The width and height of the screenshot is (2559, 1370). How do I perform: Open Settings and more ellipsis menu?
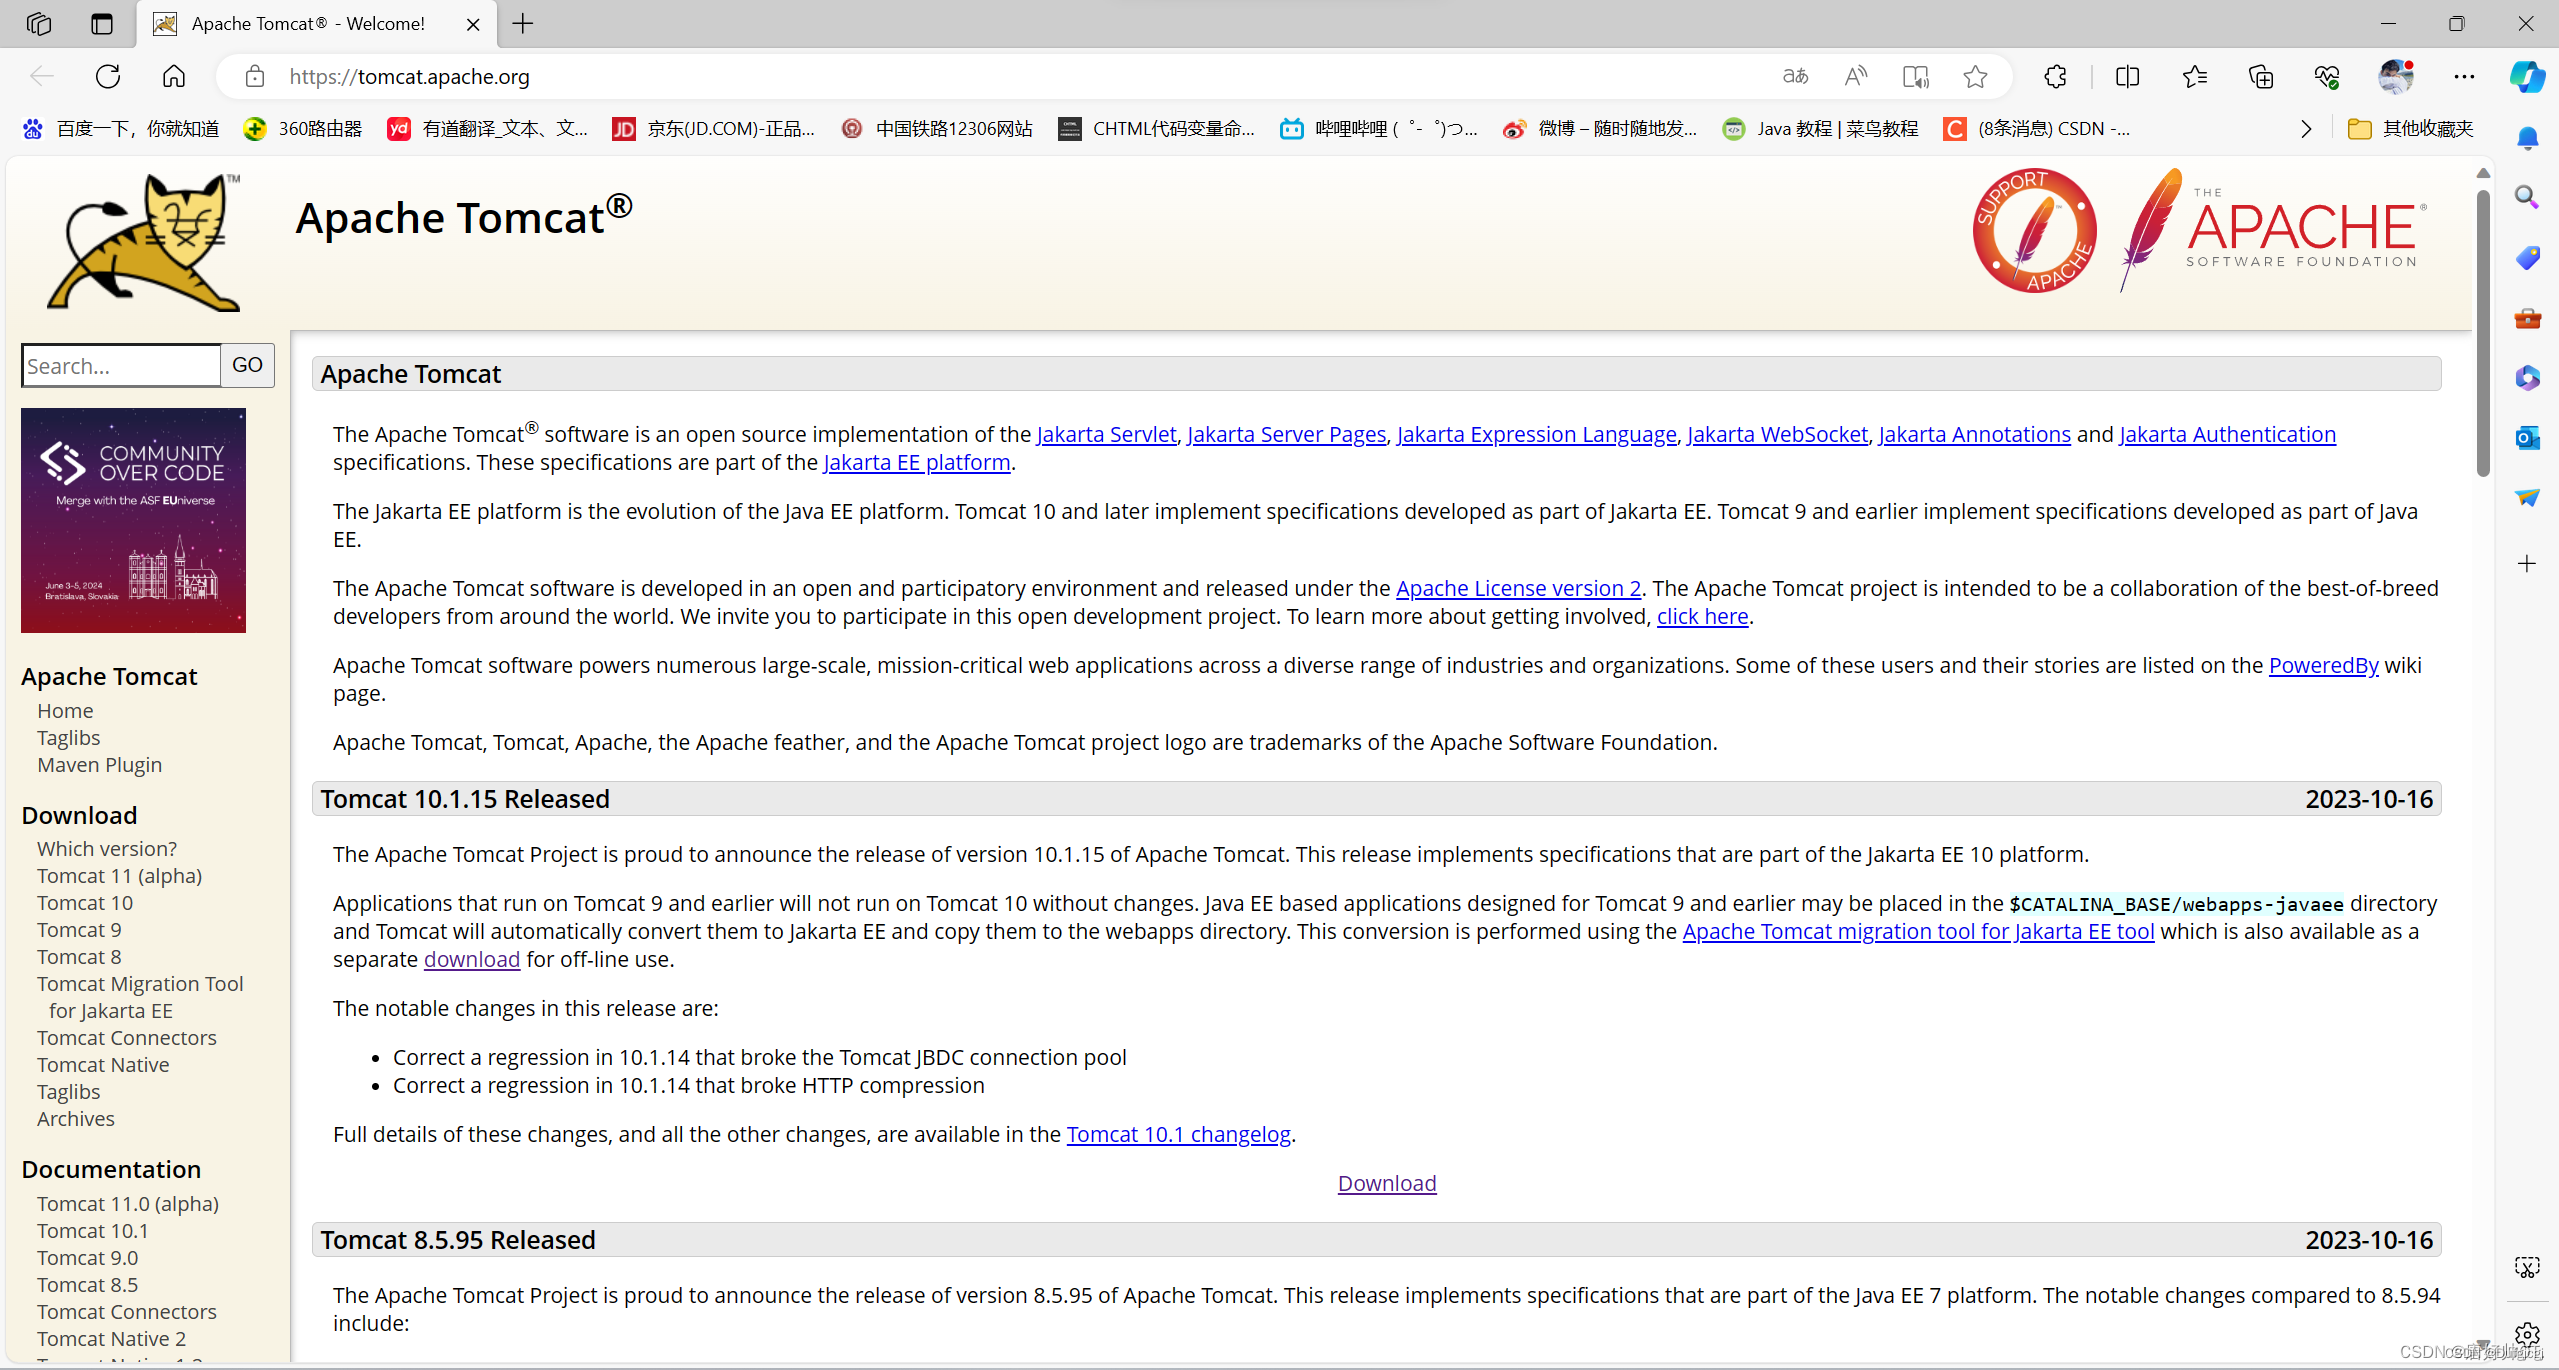point(2464,76)
